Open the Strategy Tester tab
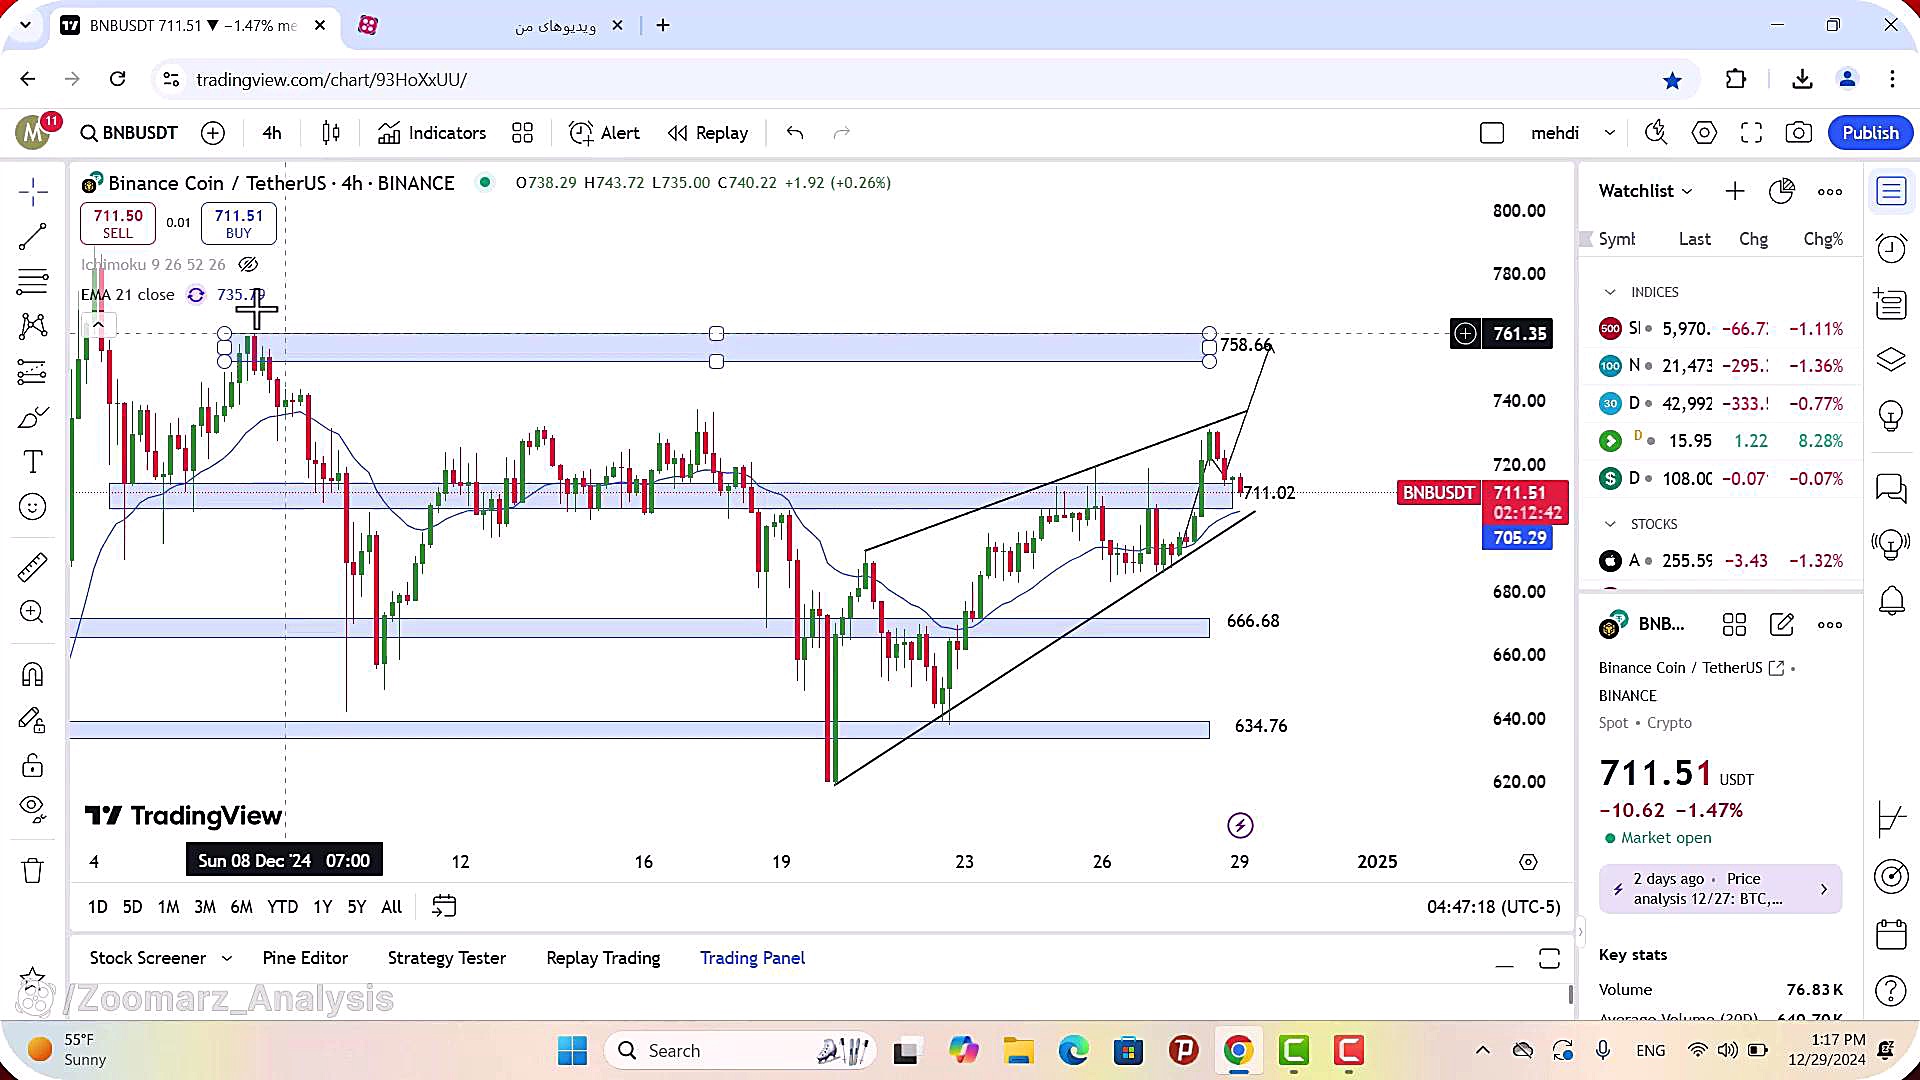The height and width of the screenshot is (1080, 1920). pyautogui.click(x=447, y=958)
